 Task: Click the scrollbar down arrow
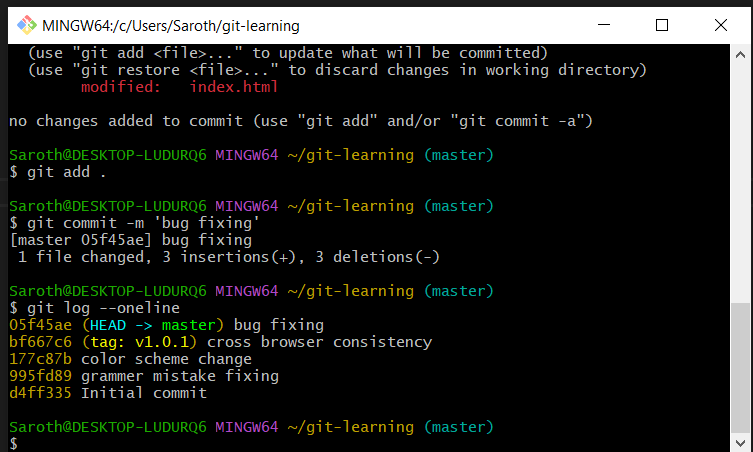click(x=740, y=442)
